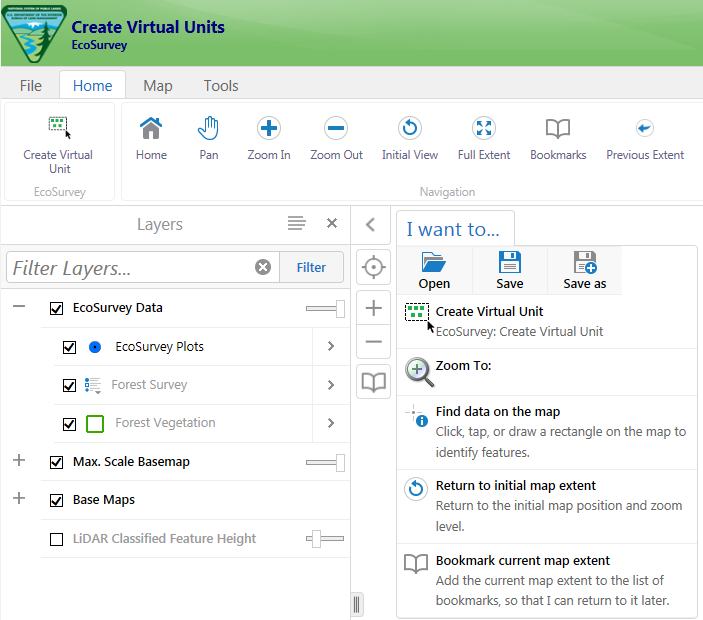Click the BLM logo in the header
703x620 pixels.
pyautogui.click(x=34, y=33)
